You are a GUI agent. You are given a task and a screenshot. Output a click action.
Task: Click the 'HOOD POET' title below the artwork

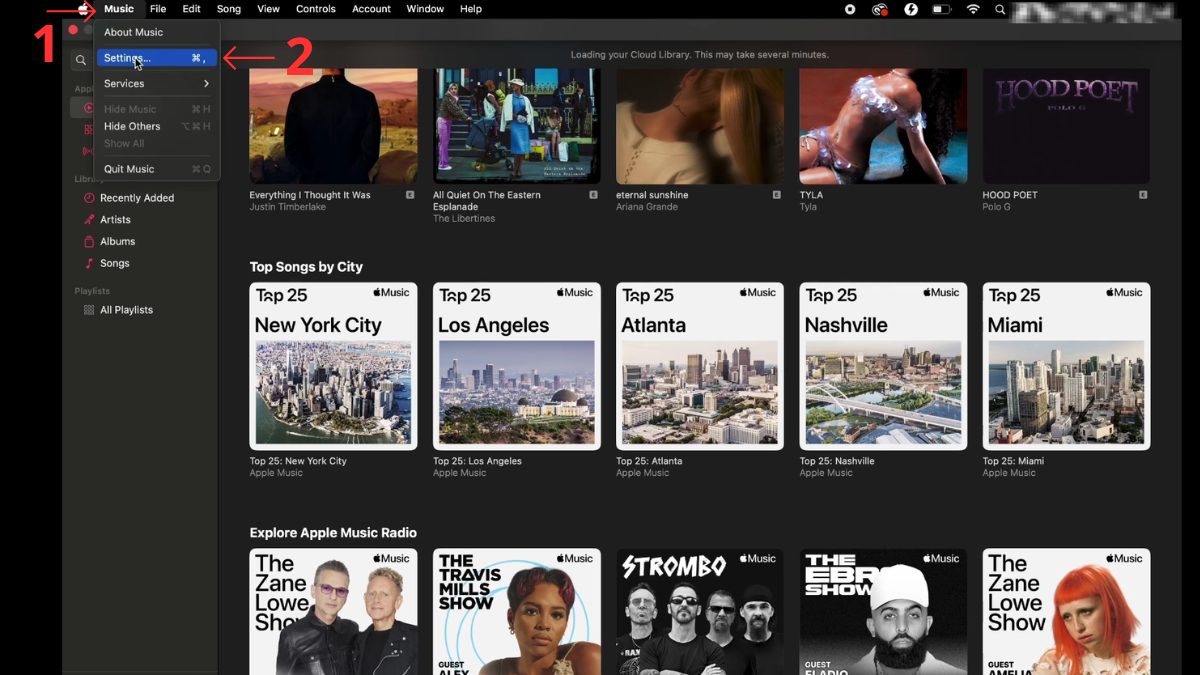(1010, 195)
